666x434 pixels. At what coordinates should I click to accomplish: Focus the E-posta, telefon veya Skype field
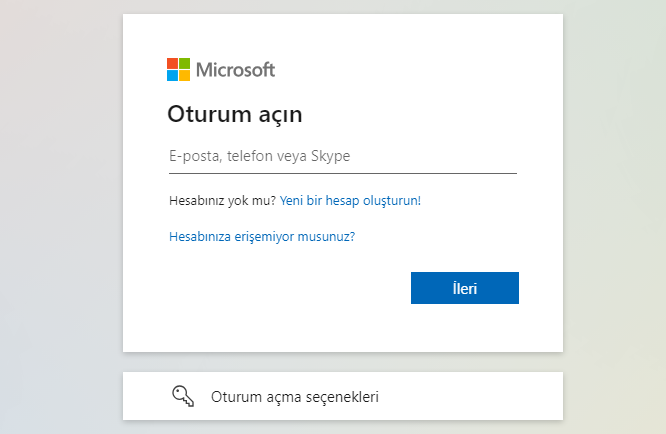(x=343, y=156)
